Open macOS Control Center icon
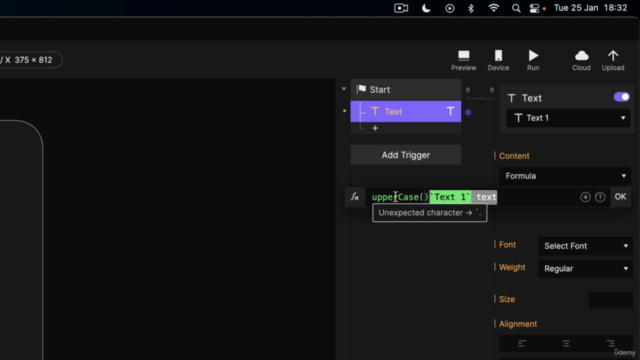The width and height of the screenshot is (640, 360). click(534, 8)
